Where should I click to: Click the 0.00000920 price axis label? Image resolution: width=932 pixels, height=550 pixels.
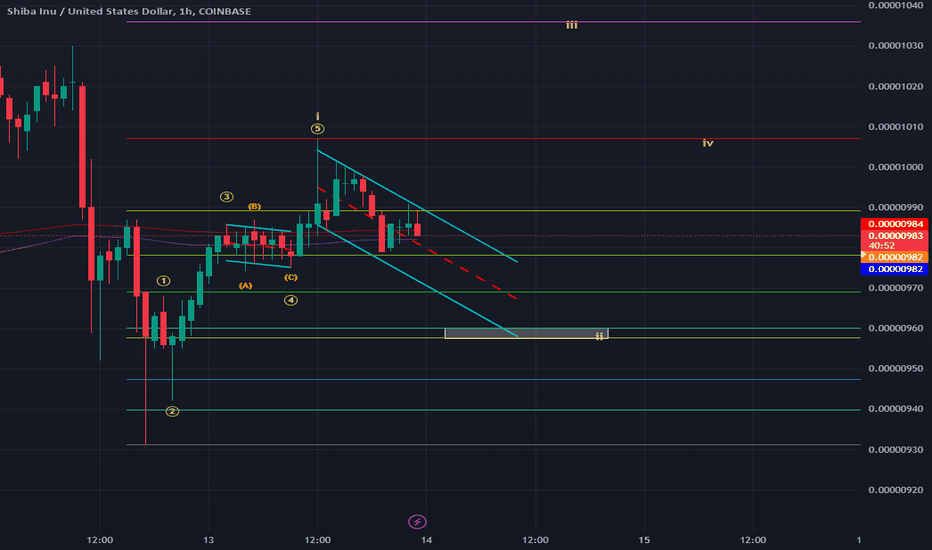coord(896,490)
